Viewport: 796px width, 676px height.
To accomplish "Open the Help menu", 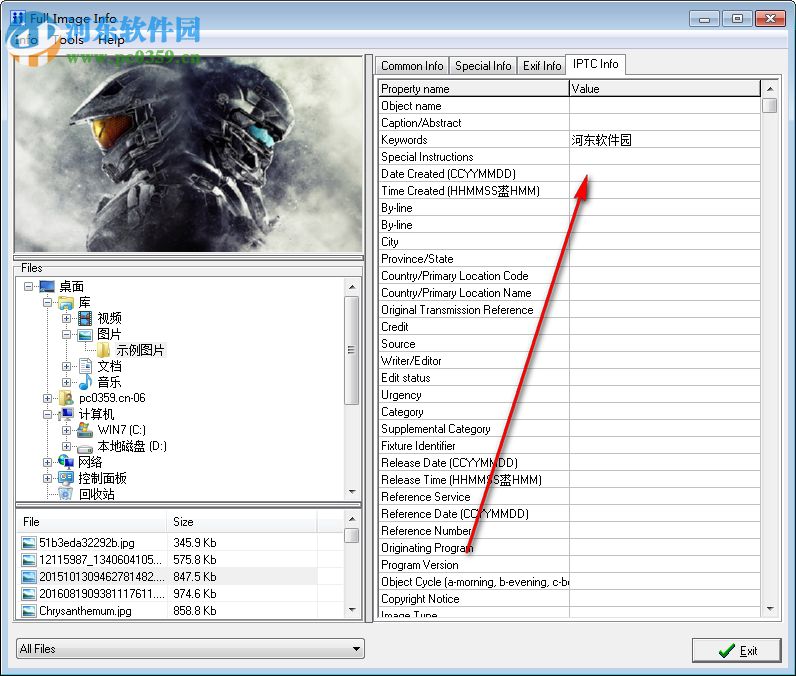I will tap(111, 40).
